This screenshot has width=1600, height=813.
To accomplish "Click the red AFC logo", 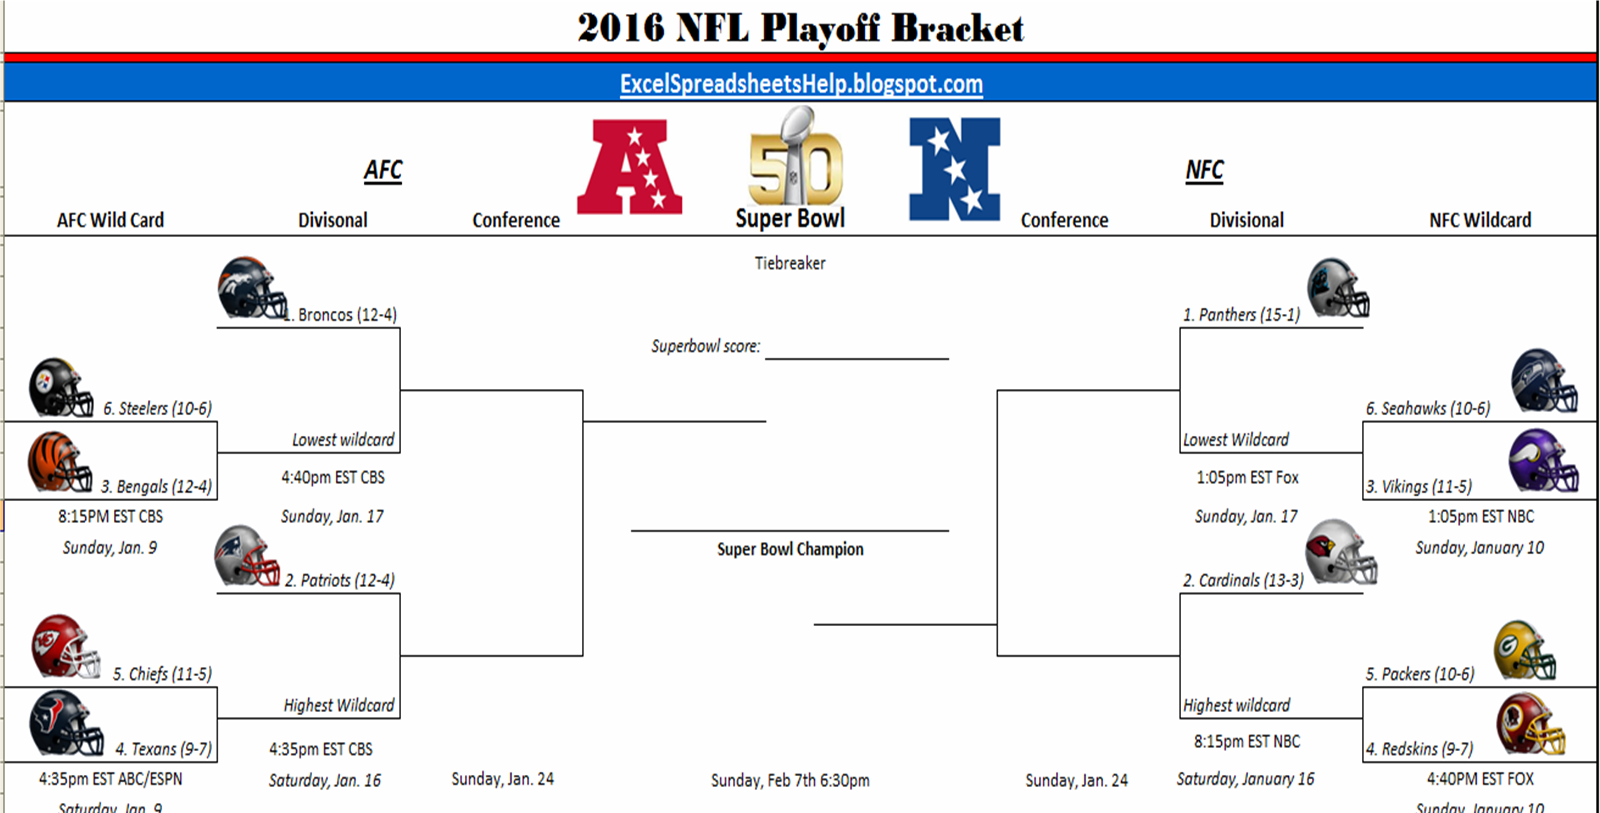I will [x=630, y=167].
